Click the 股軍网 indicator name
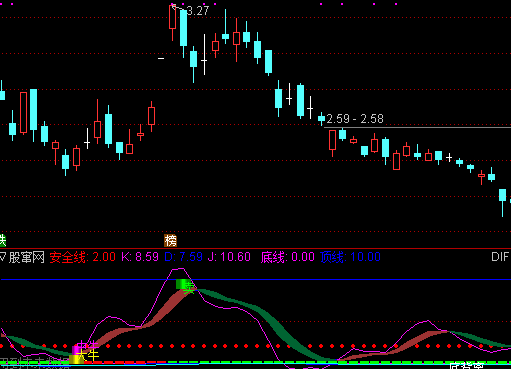Screen dimensions: 511x369 pos(27,257)
